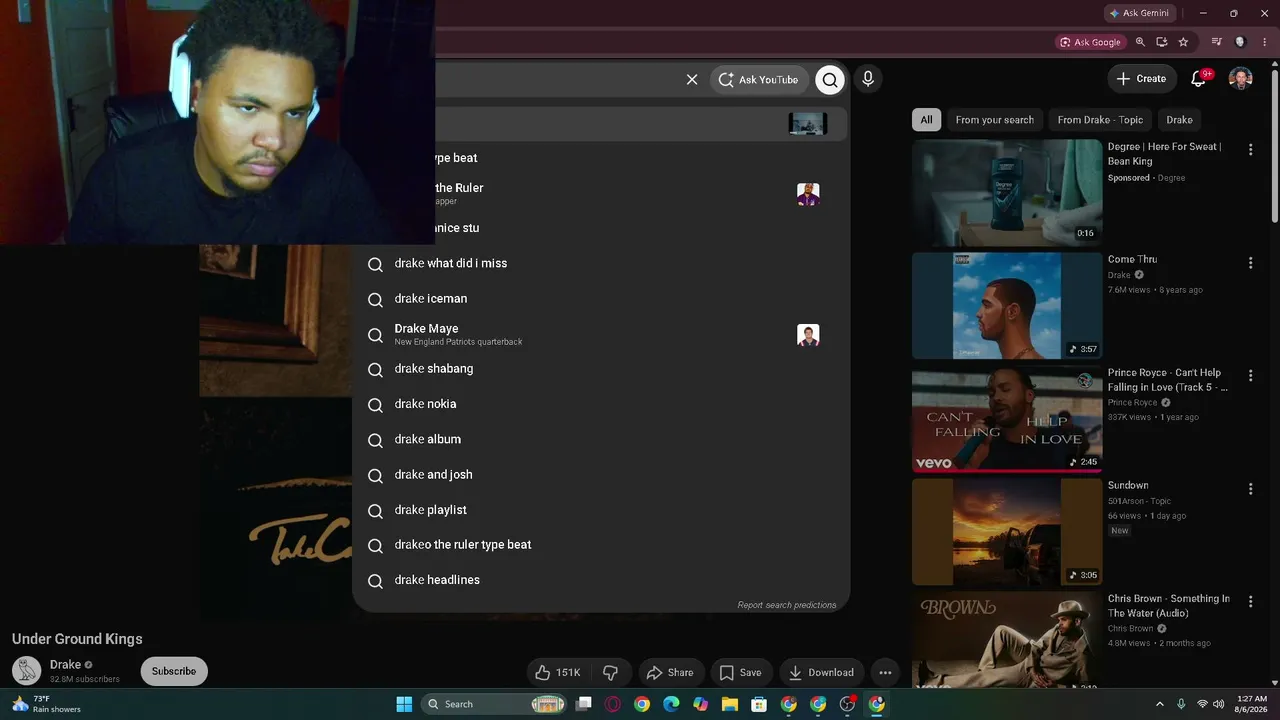Click the install app icon in address bar
Screen dimensions: 1280x720
[x=1162, y=42]
